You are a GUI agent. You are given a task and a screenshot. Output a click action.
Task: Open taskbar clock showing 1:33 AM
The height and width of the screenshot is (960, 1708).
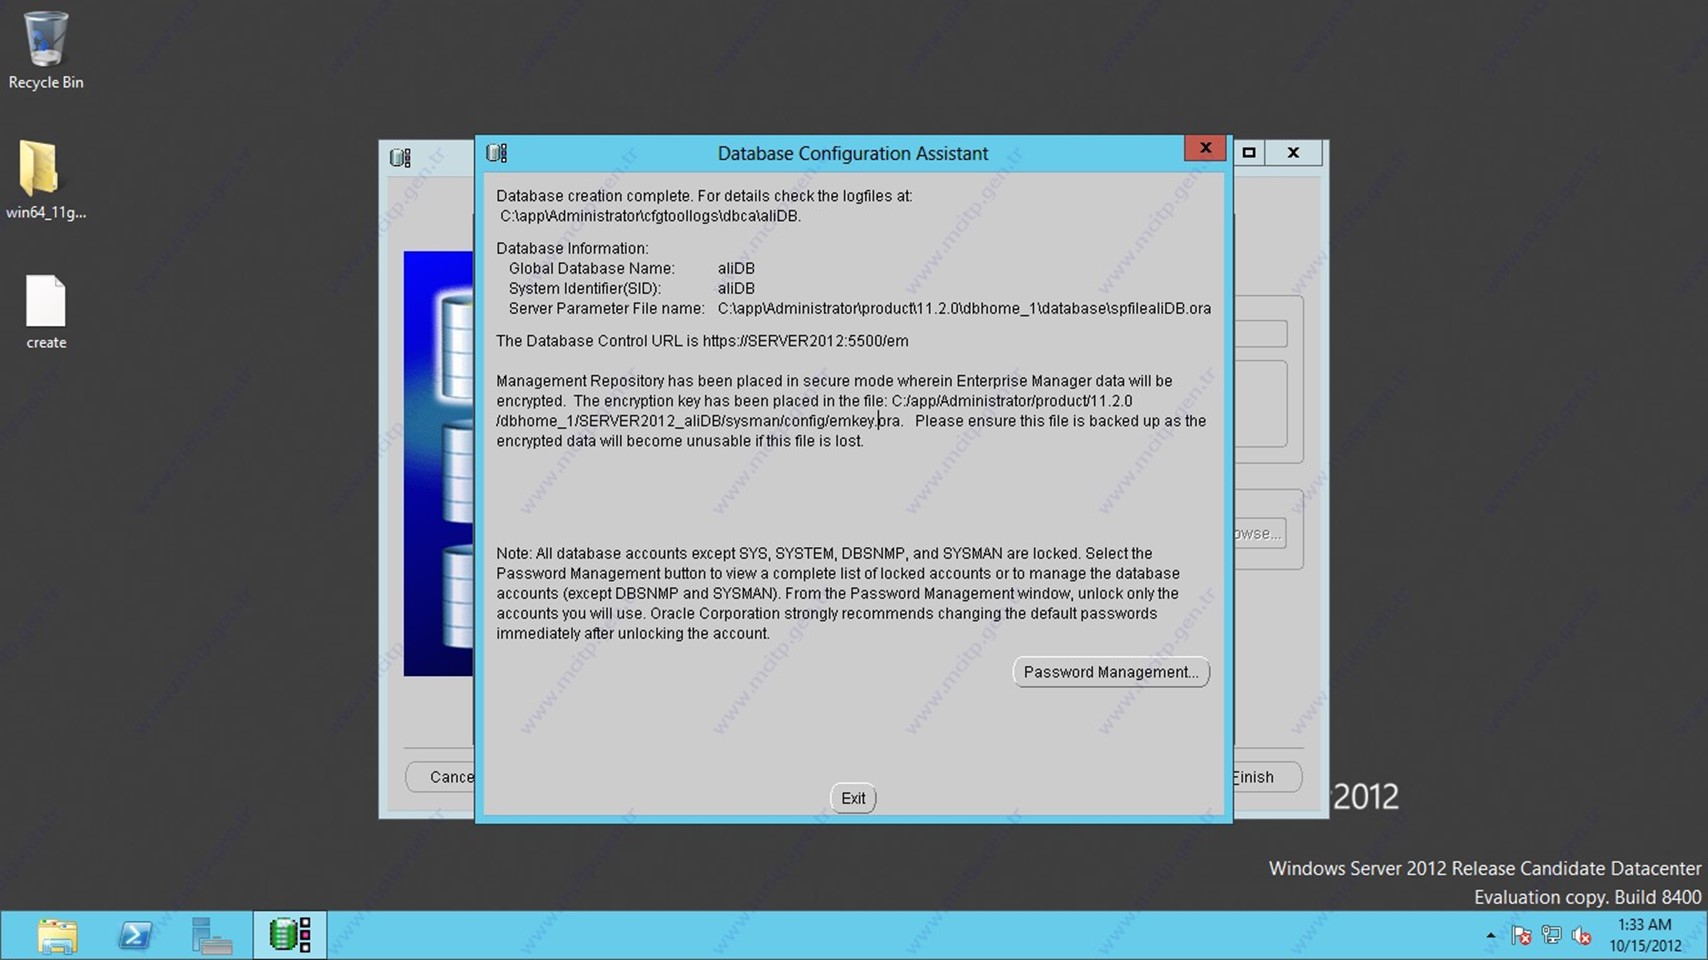point(1645,935)
